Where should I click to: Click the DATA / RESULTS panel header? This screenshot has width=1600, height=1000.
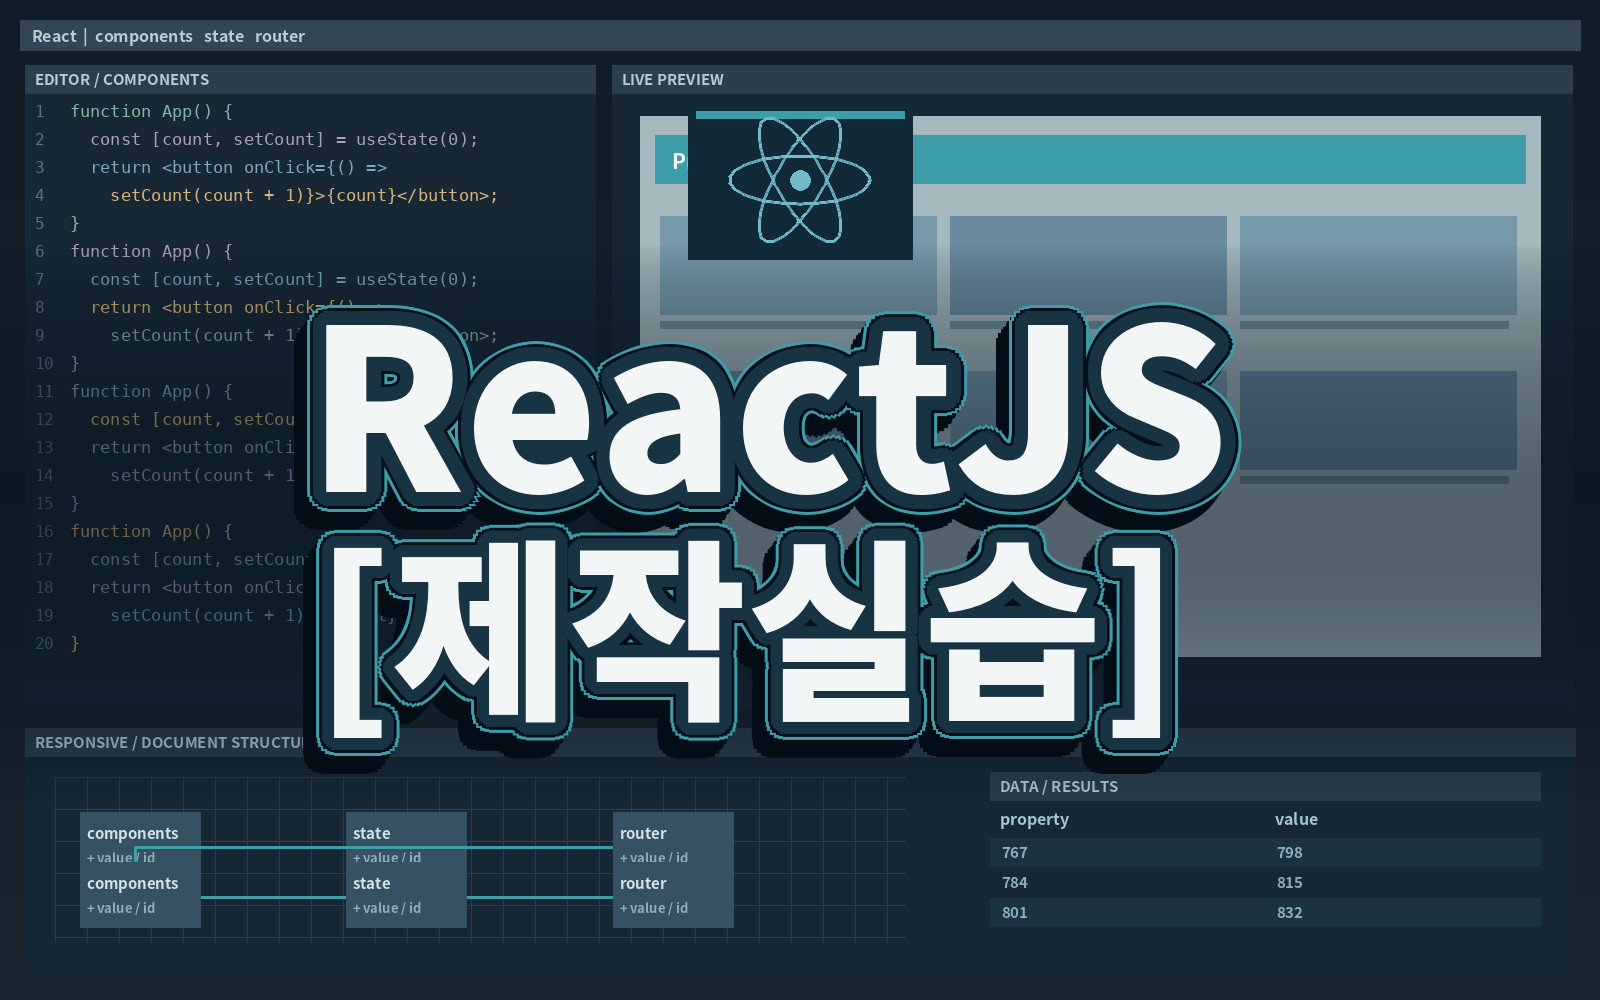click(x=1265, y=786)
